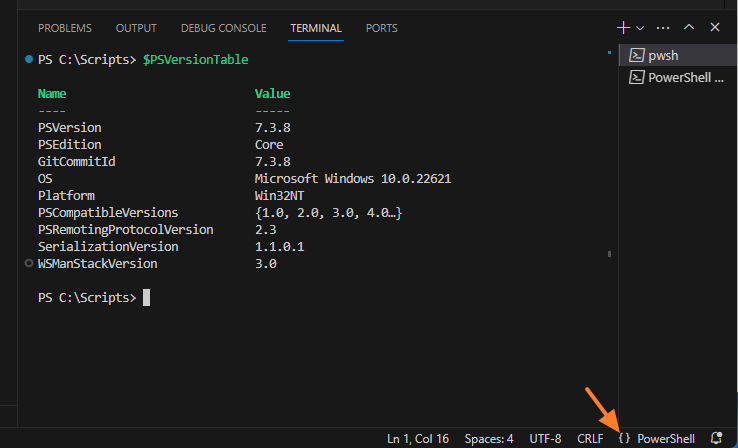Select the pwsh terminal in the list

click(x=678, y=55)
